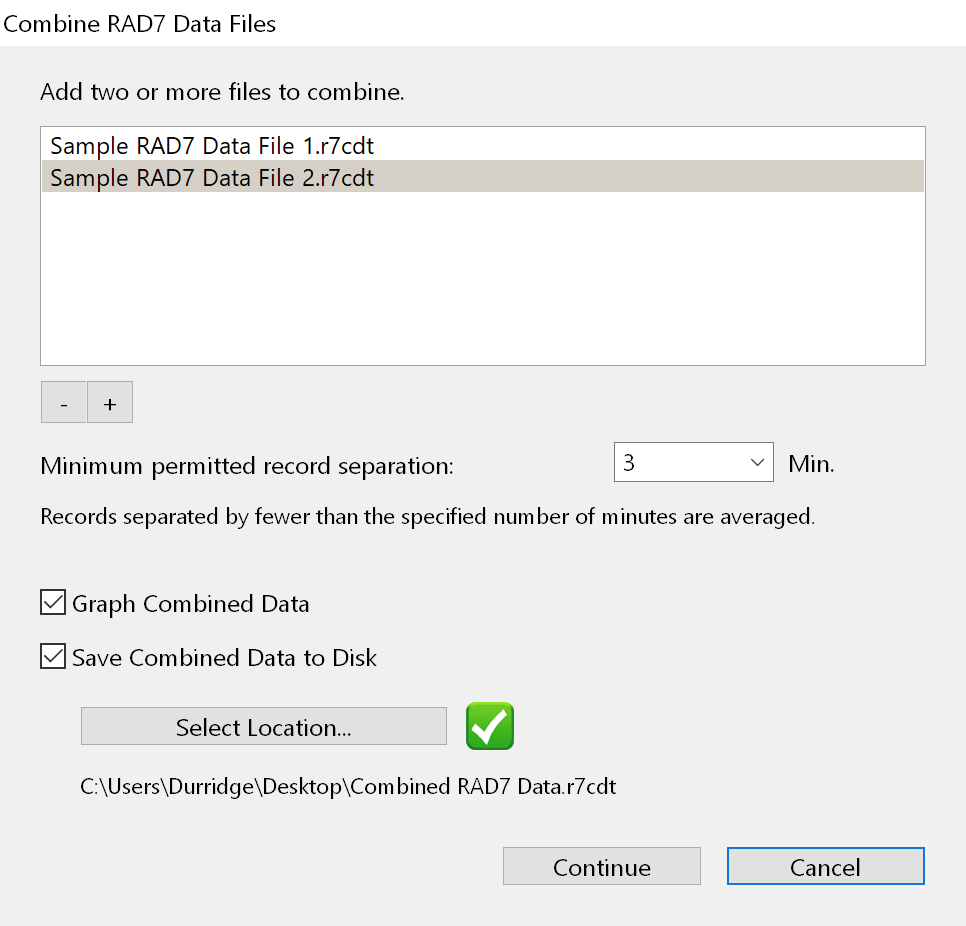Expand the record separation dropdown arrow
The image size is (966, 926).
click(x=756, y=463)
